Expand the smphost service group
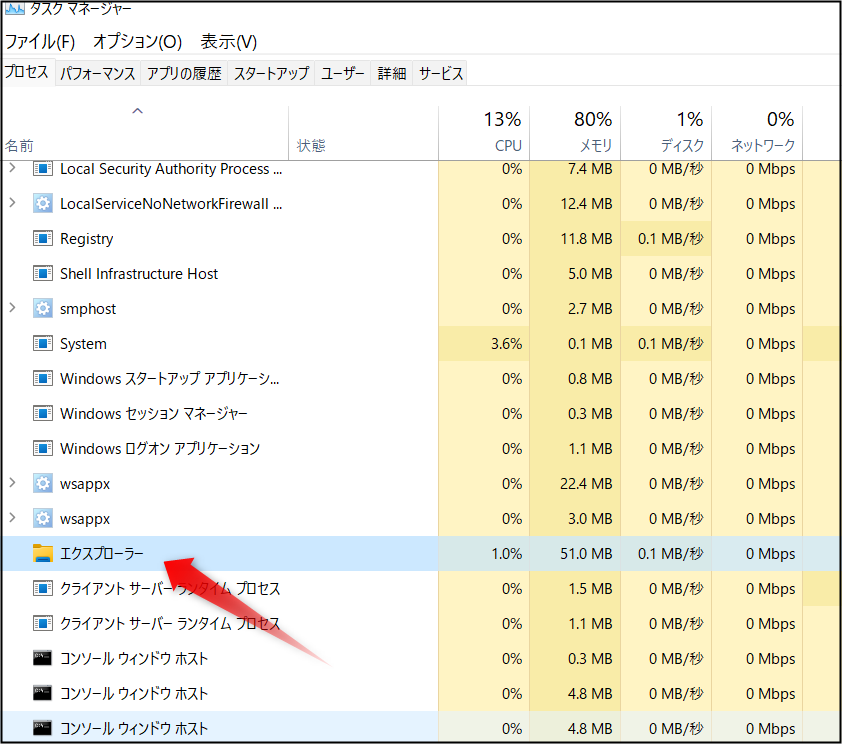This screenshot has height=744, width=842. (12, 308)
